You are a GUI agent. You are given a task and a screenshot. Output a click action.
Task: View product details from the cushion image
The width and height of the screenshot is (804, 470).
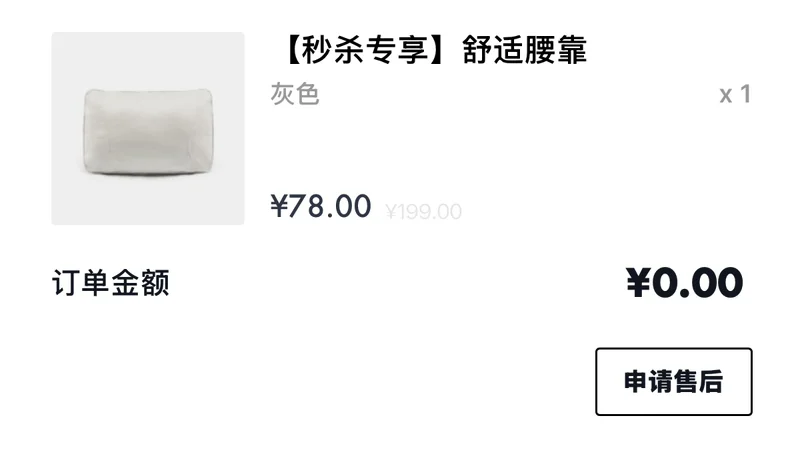[148, 128]
